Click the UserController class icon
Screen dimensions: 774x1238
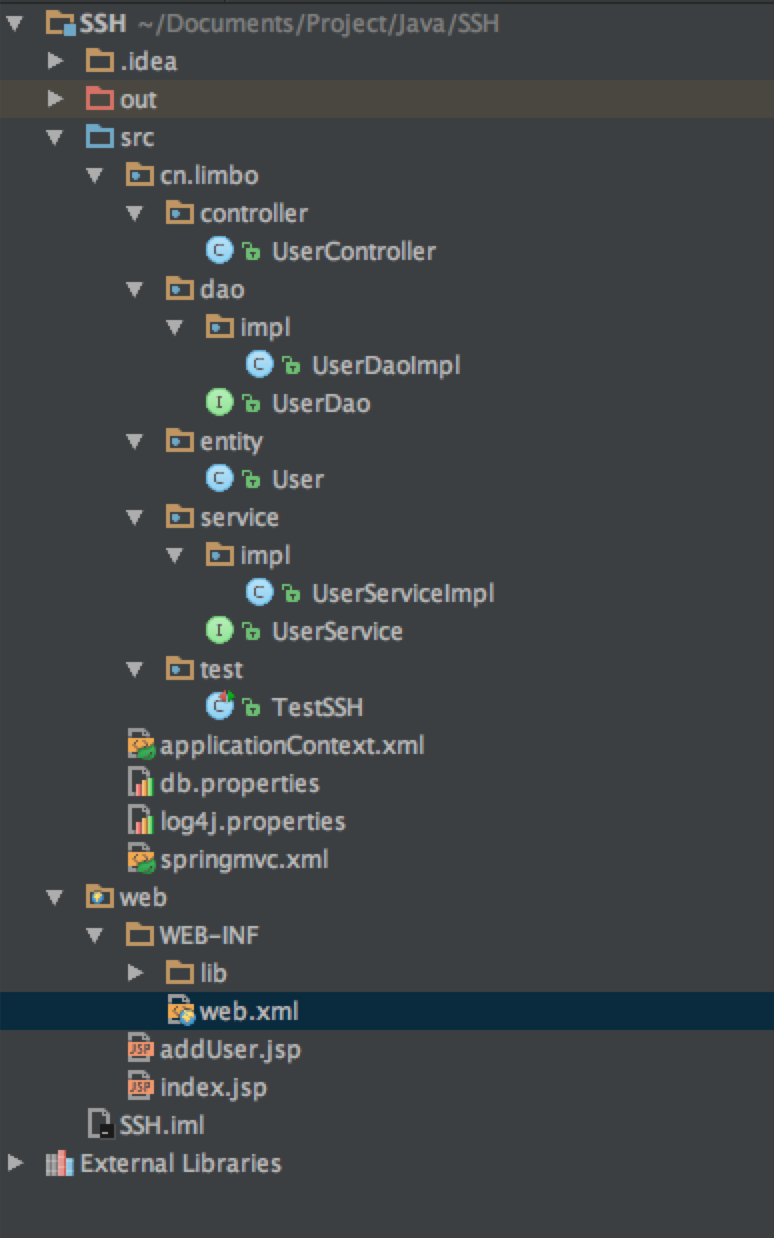[x=219, y=251]
